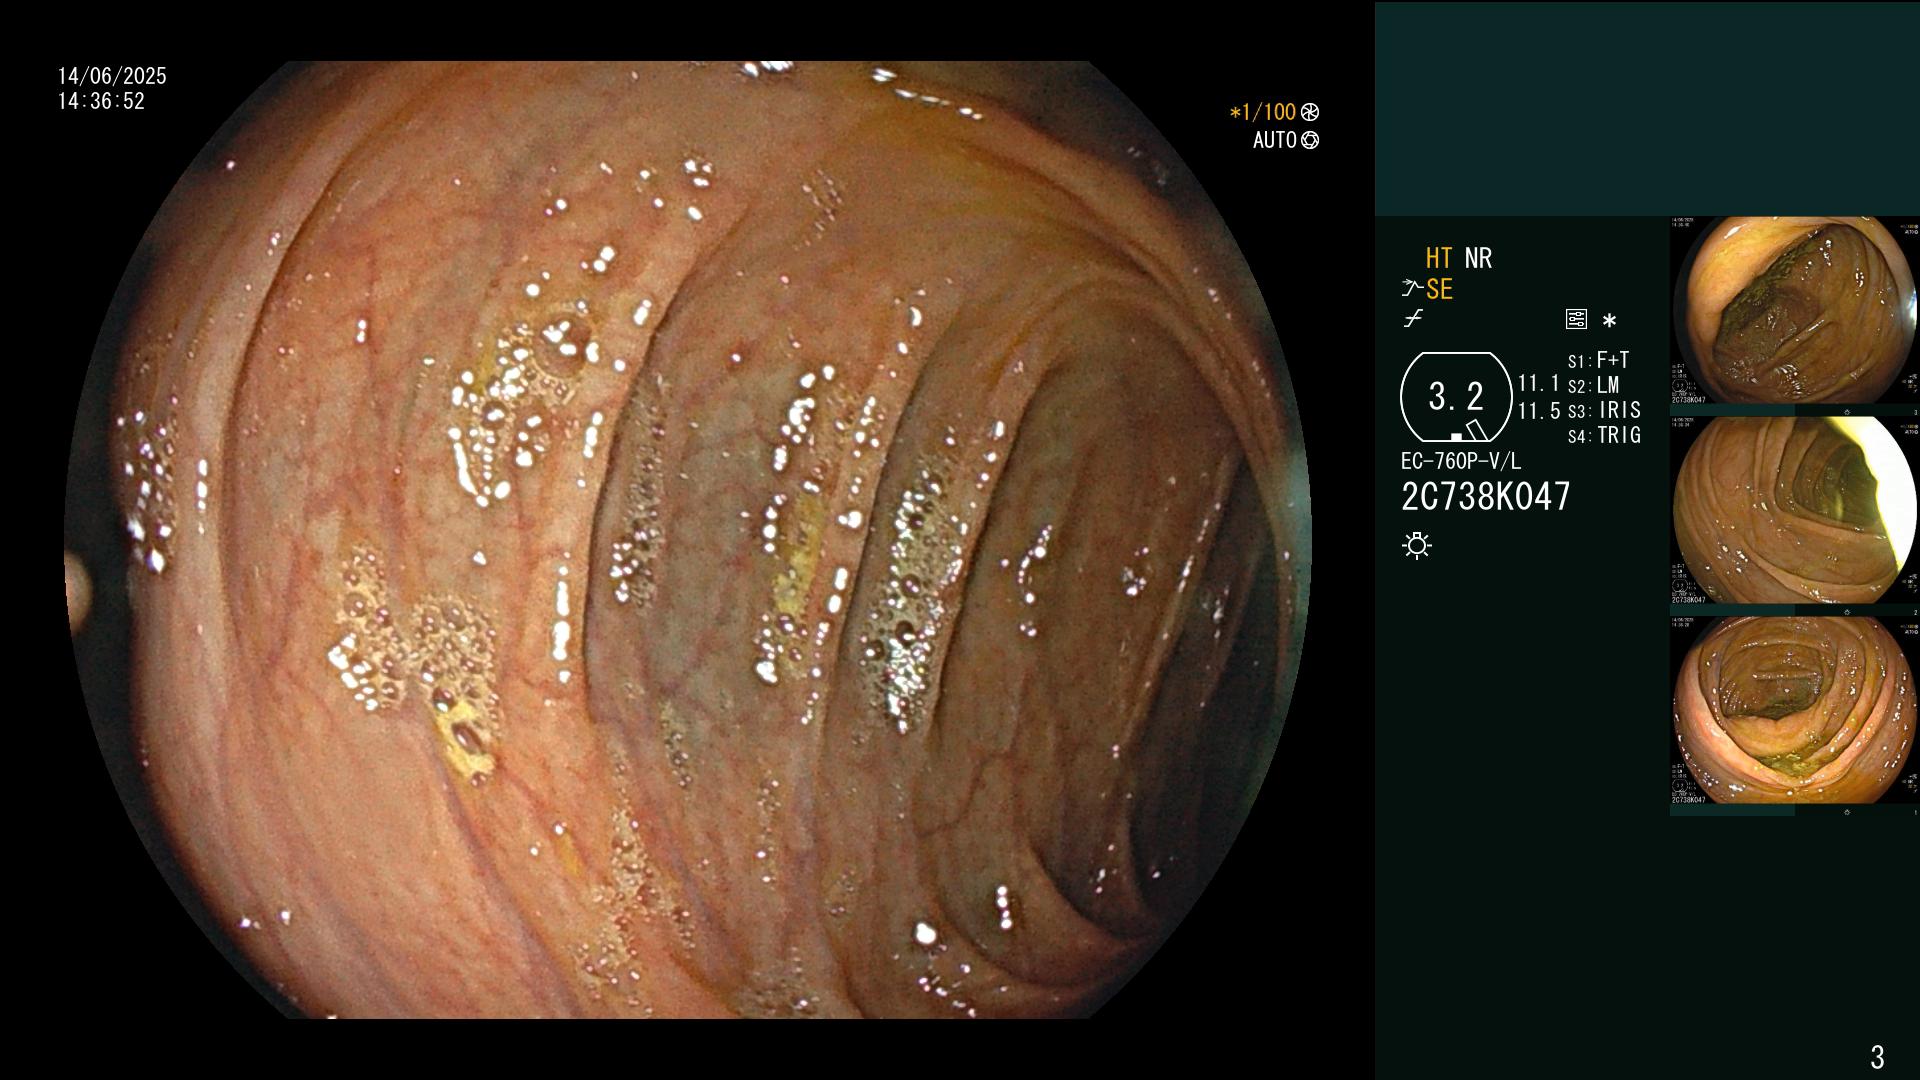1920x1080 pixels.
Task: Click the main live endoscopic image
Action: [x=688, y=540]
